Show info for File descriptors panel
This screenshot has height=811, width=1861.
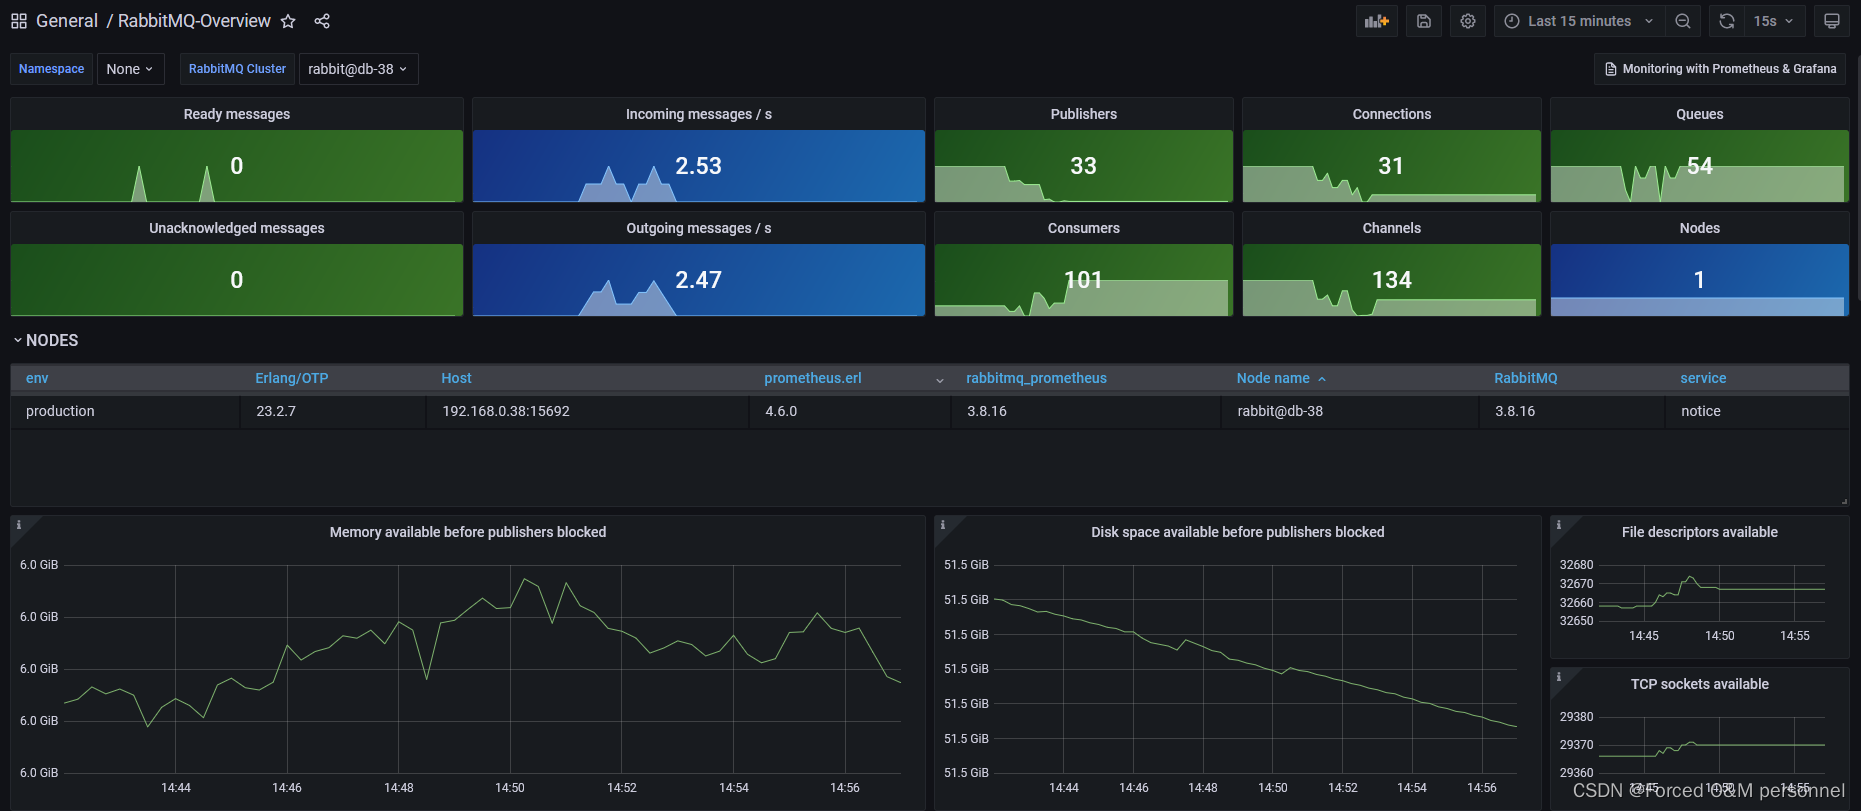coord(1559,525)
